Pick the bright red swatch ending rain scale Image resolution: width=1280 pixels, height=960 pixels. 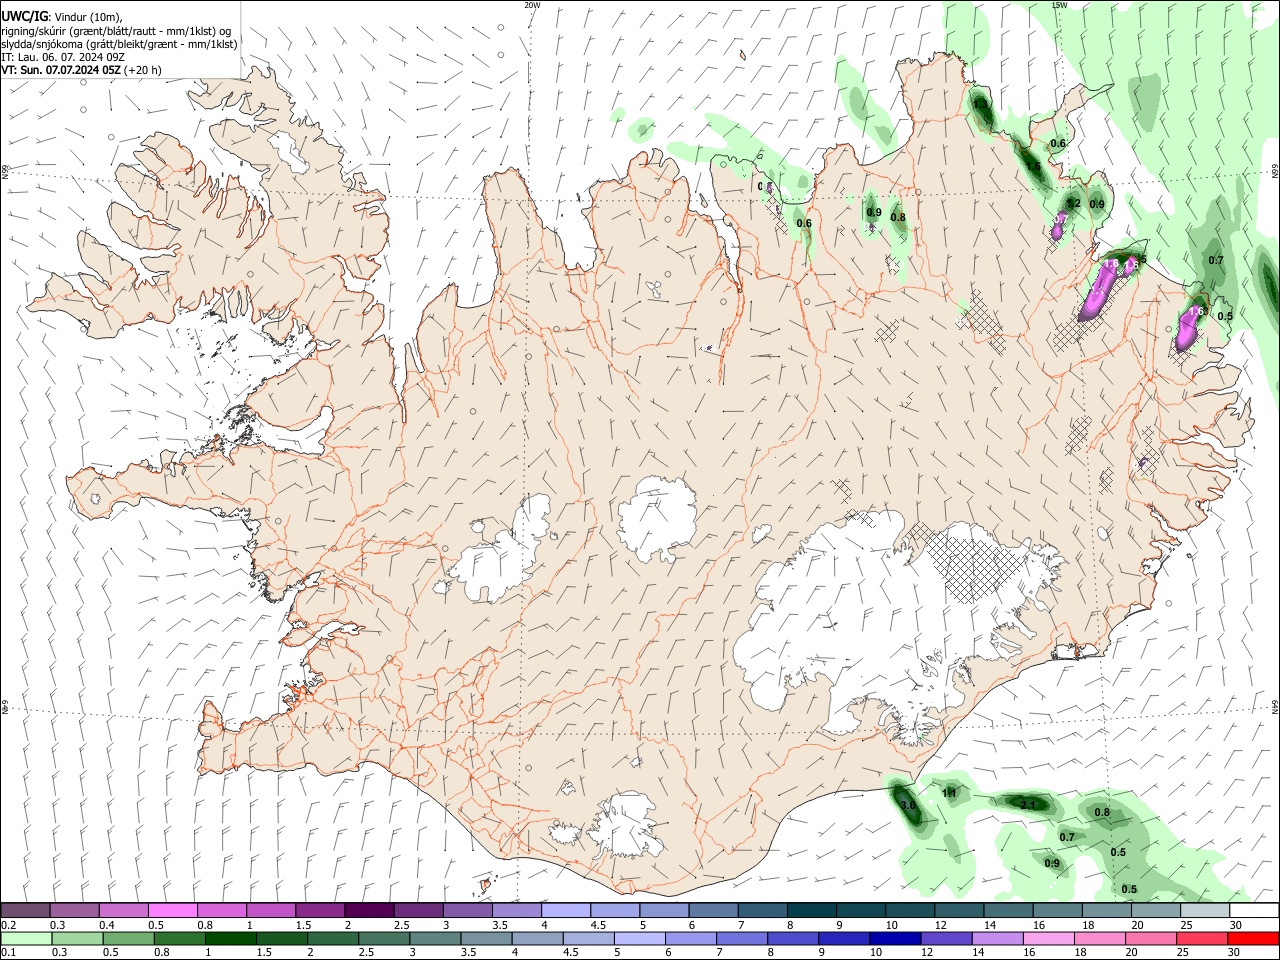click(x=1254, y=938)
